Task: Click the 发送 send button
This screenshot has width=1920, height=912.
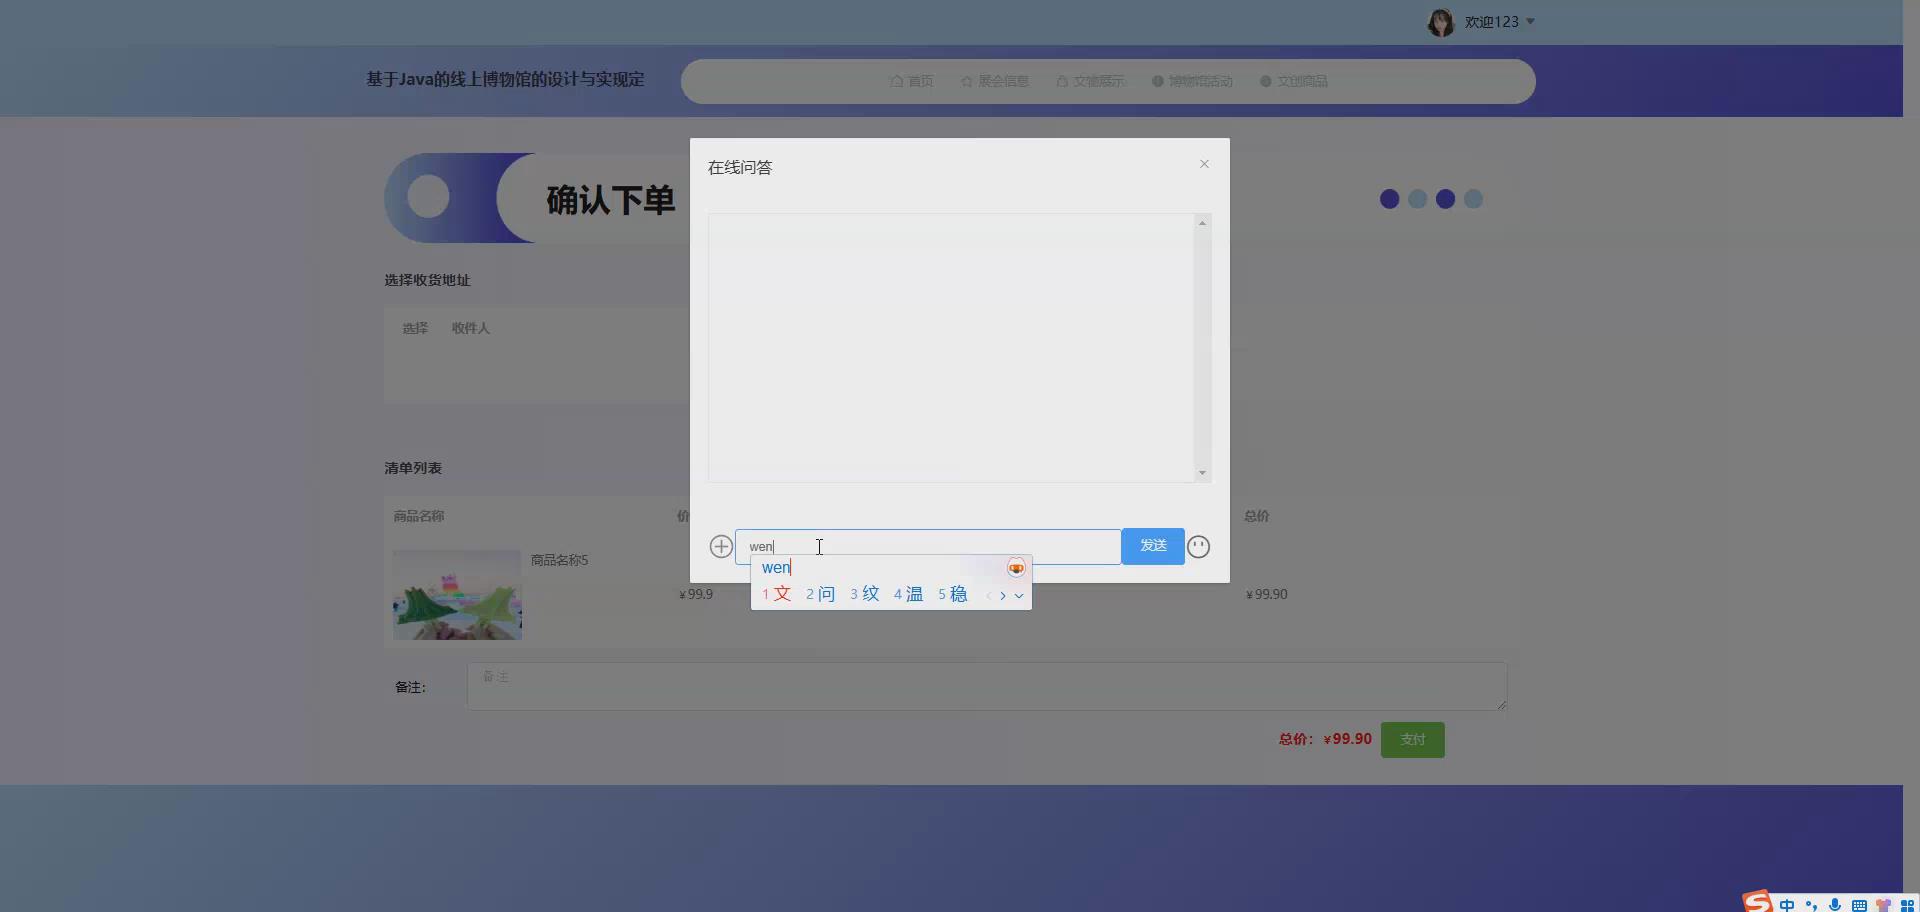Action: [1152, 546]
